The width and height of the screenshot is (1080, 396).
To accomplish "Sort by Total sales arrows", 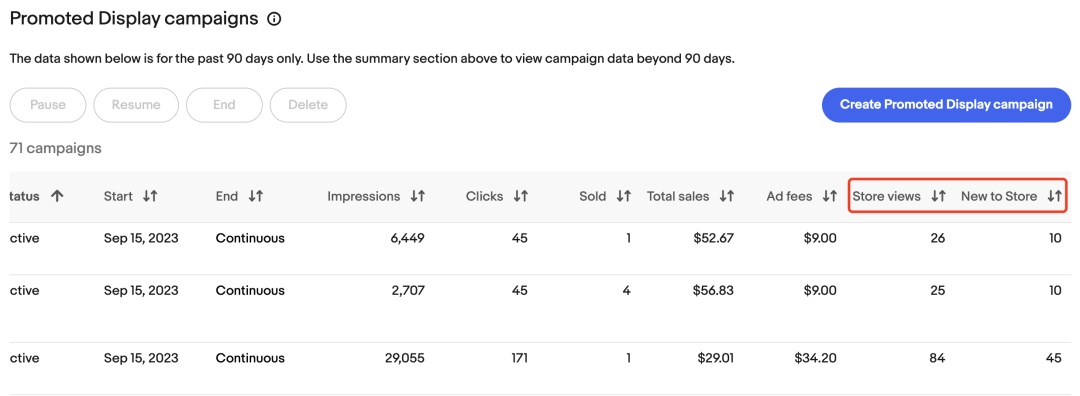I will (727, 196).
